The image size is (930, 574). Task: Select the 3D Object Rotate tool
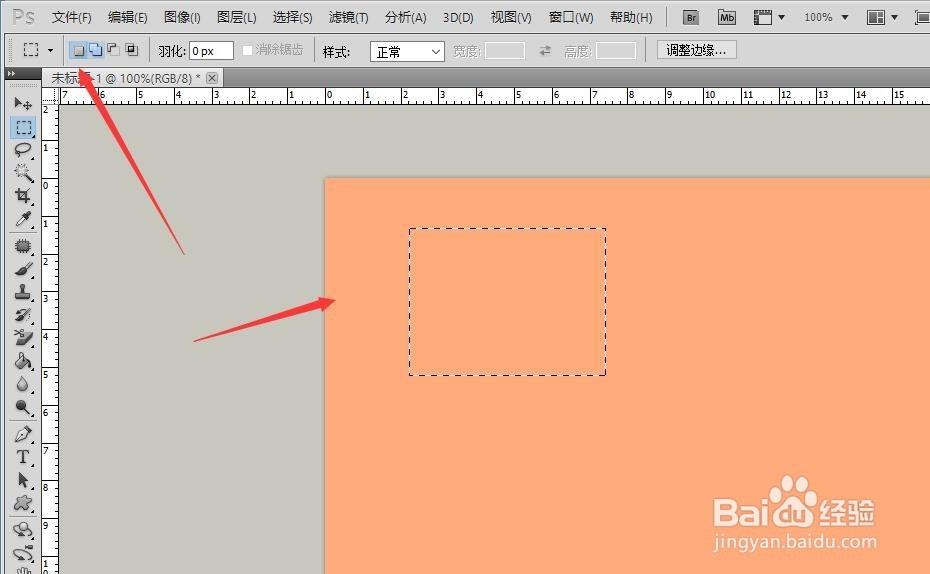23,529
